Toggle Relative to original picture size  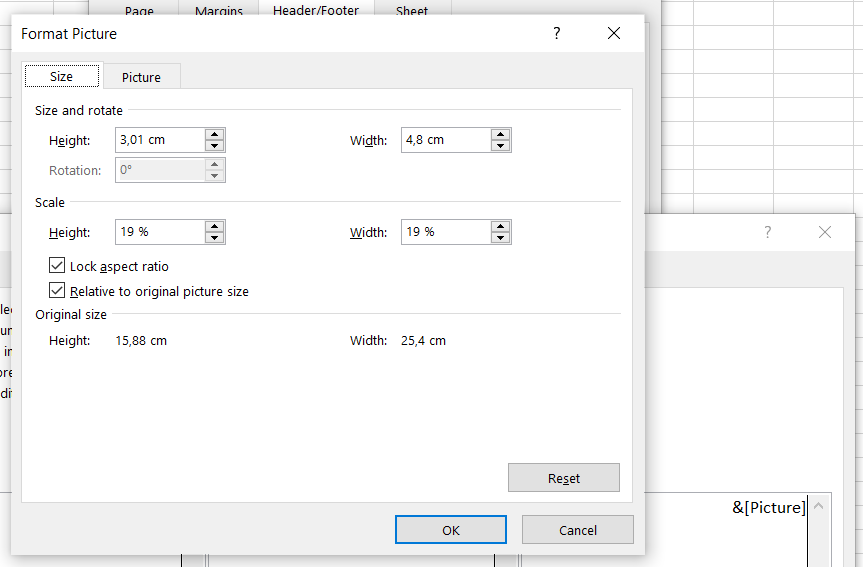click(x=58, y=291)
